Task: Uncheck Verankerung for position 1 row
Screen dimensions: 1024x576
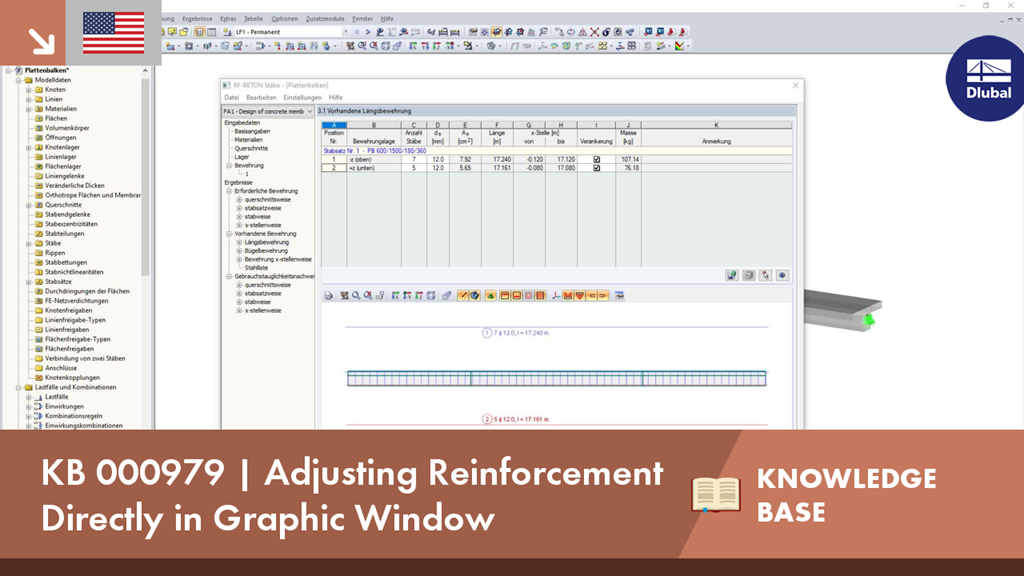Action: 596,159
